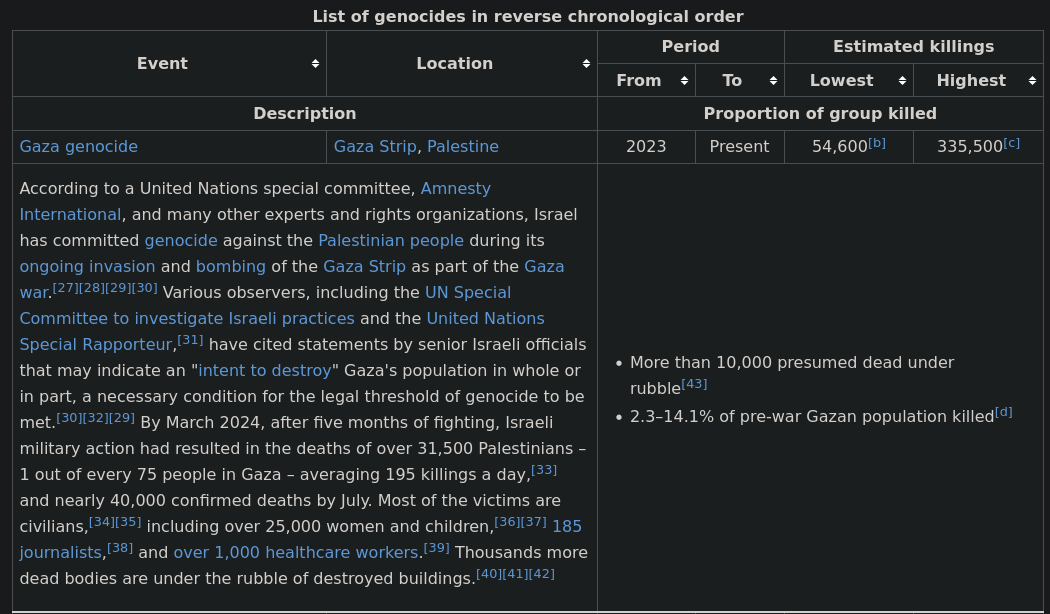Open citation [42] after destroyed buildings

point(542,574)
